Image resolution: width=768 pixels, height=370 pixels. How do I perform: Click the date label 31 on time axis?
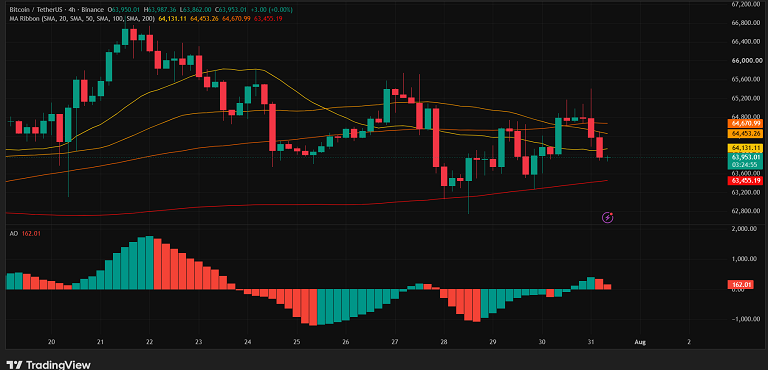[x=591, y=342]
